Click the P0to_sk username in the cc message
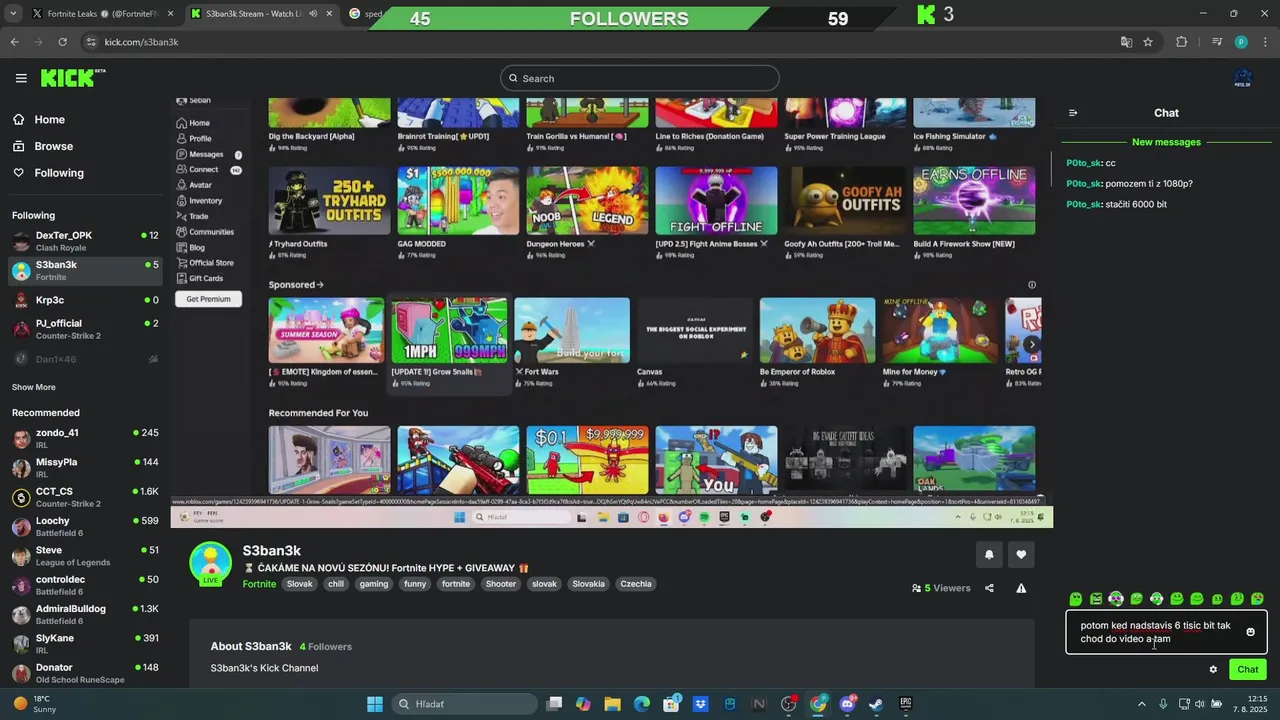1280x720 pixels. coord(1084,163)
